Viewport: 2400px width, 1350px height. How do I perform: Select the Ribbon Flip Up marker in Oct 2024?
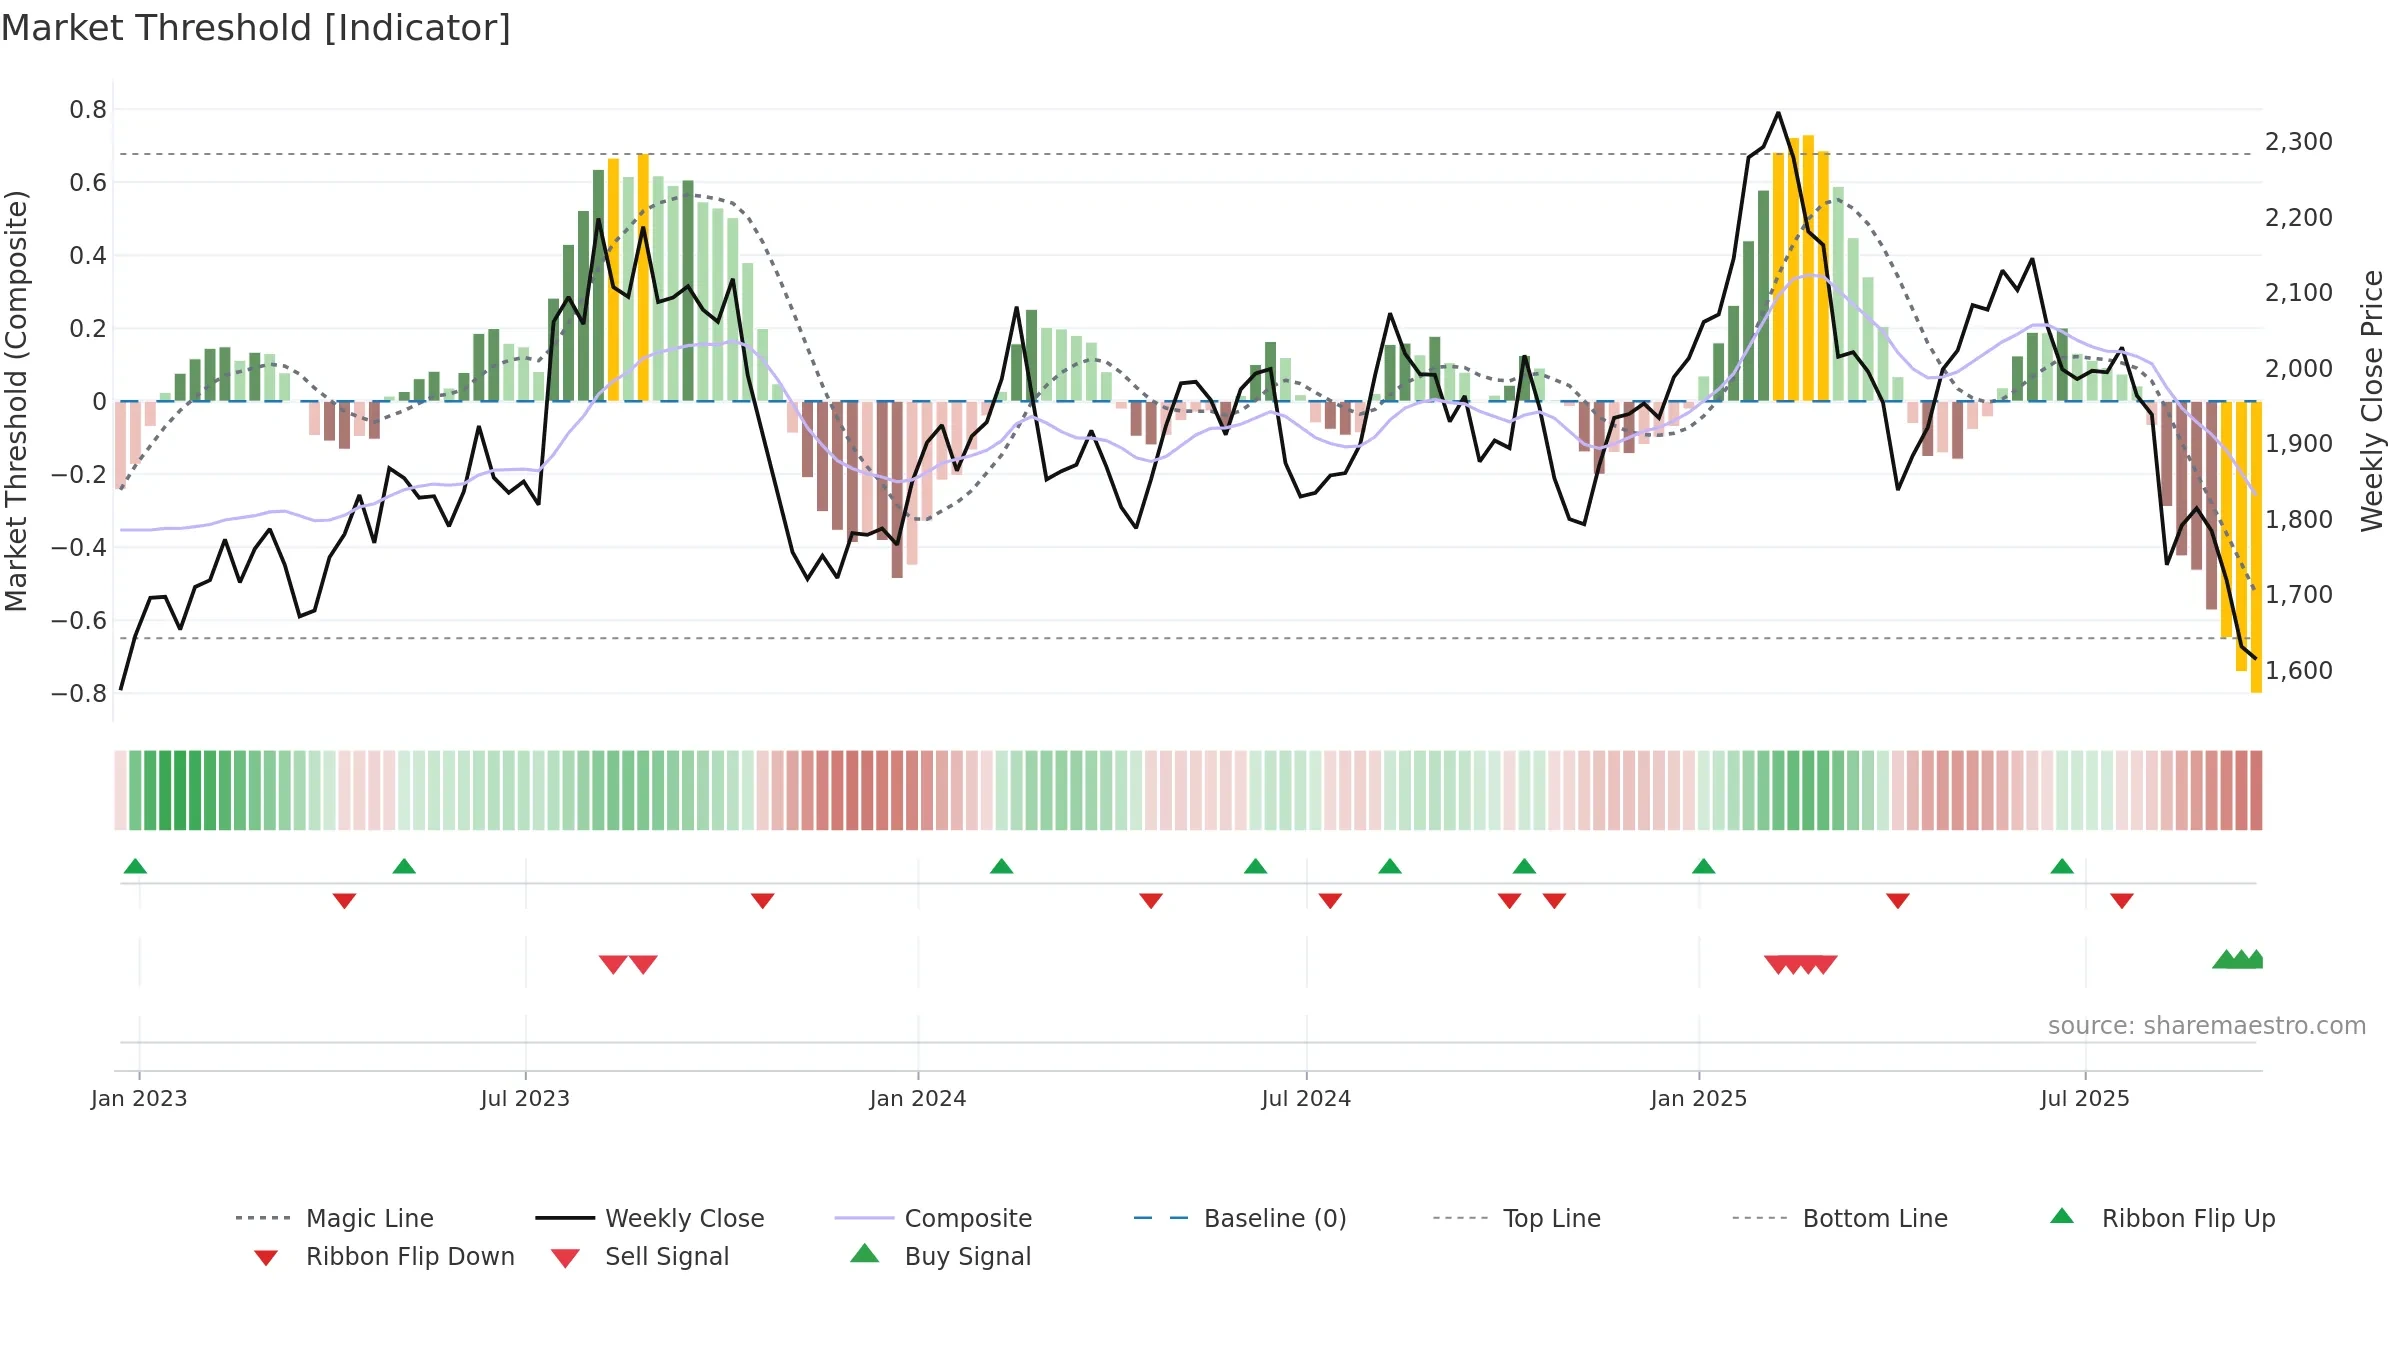click(x=1524, y=866)
